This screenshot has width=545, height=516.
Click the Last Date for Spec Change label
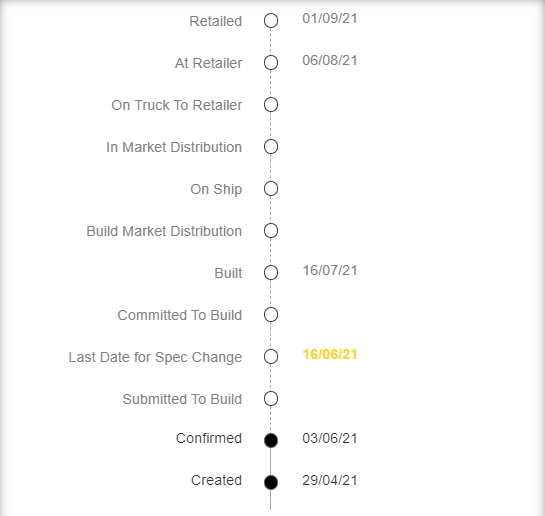(x=155, y=358)
